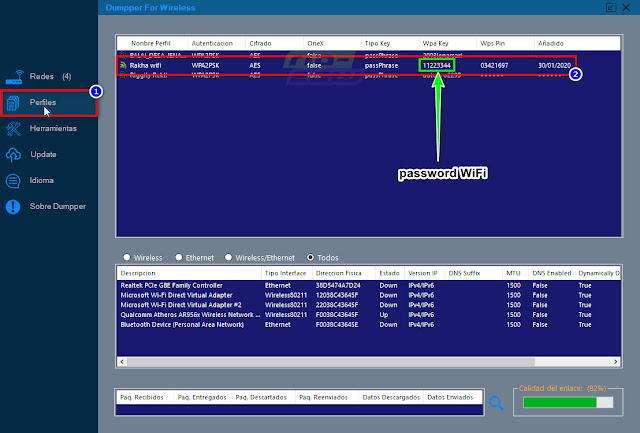
Task: Click the restore window icon in title bar
Action: tap(611, 7)
